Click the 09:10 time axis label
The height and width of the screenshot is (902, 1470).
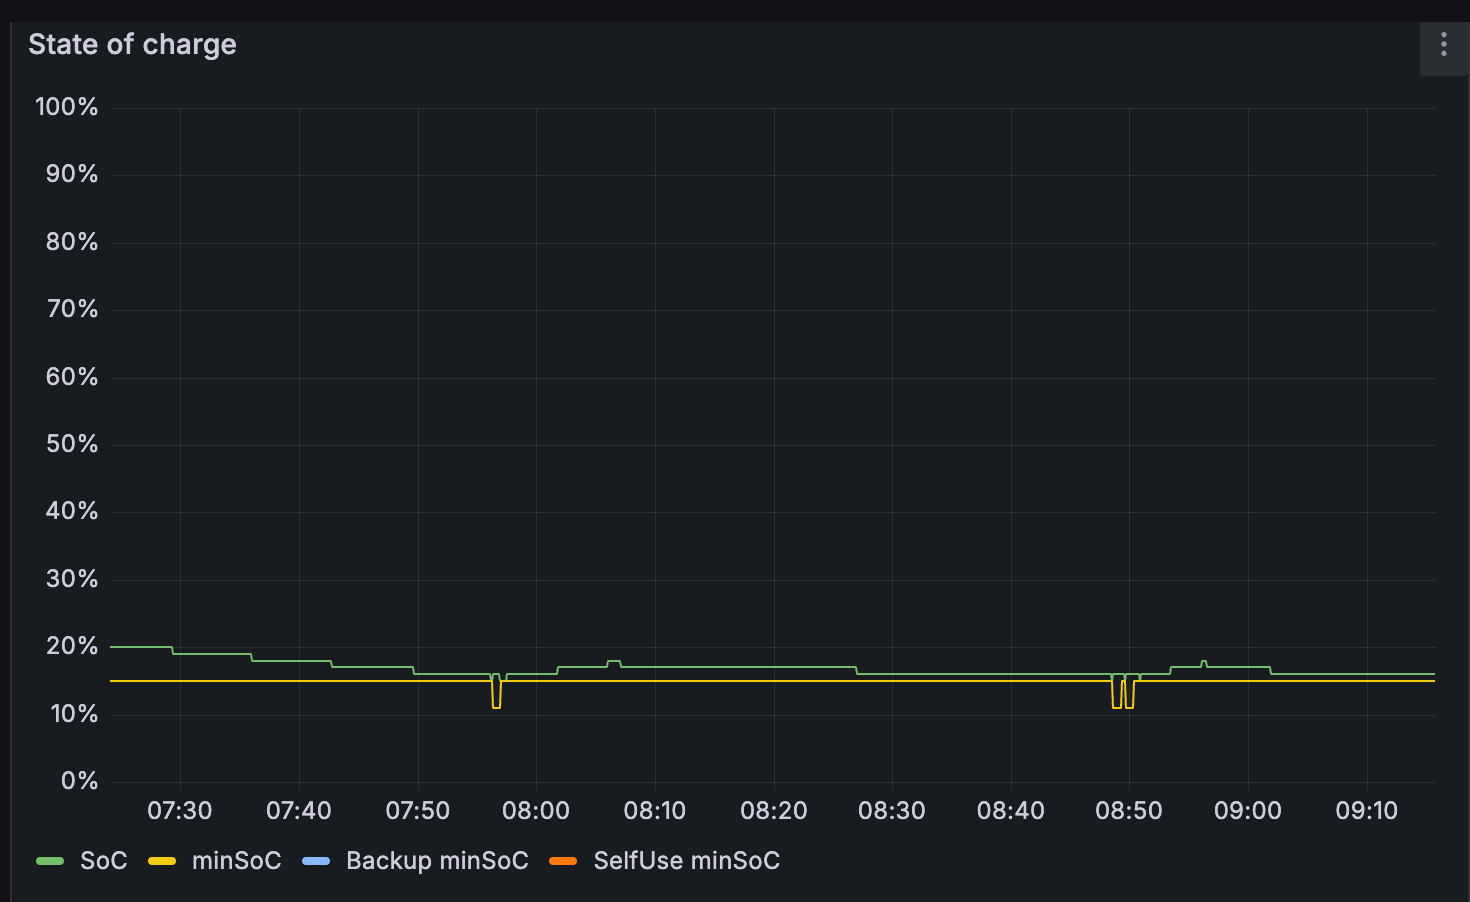tap(1366, 811)
